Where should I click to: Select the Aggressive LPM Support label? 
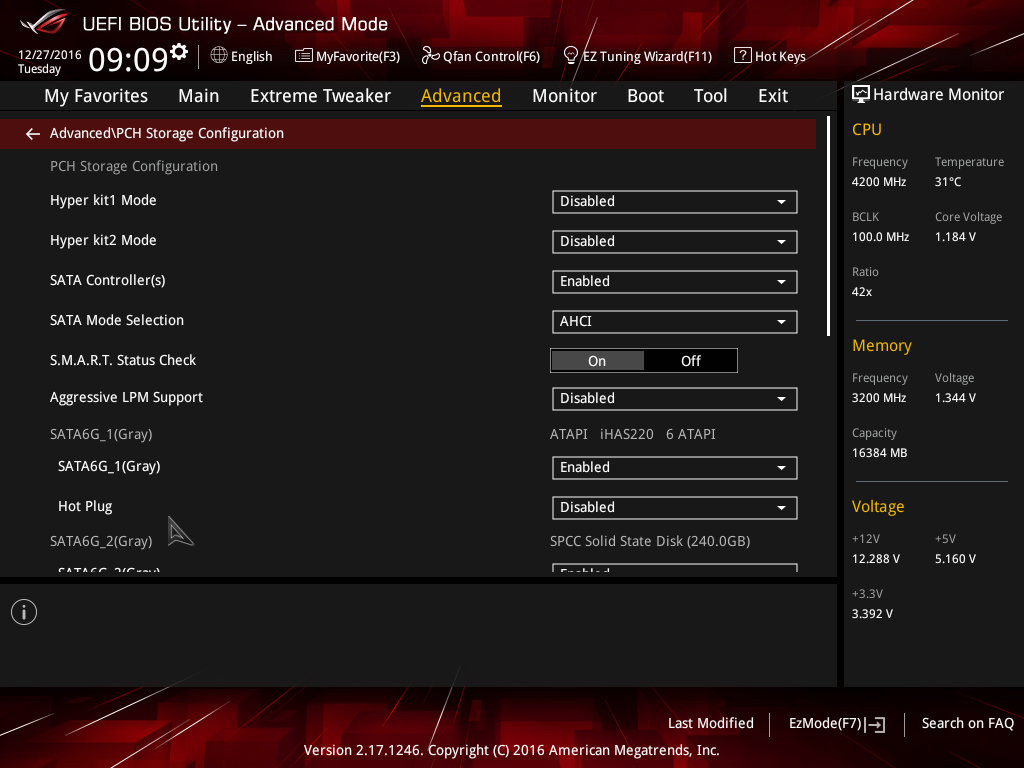click(126, 398)
